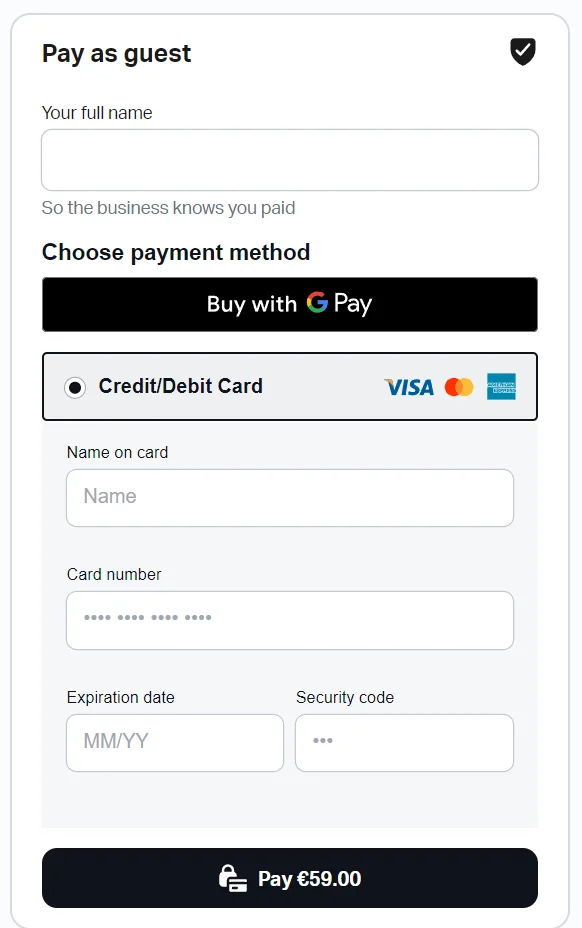Click the American Express logo

(501, 386)
